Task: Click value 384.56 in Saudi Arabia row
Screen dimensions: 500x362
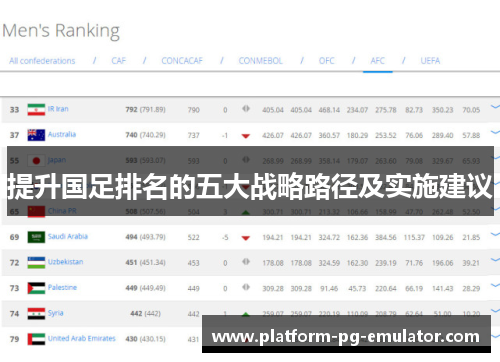Action: click(386, 238)
